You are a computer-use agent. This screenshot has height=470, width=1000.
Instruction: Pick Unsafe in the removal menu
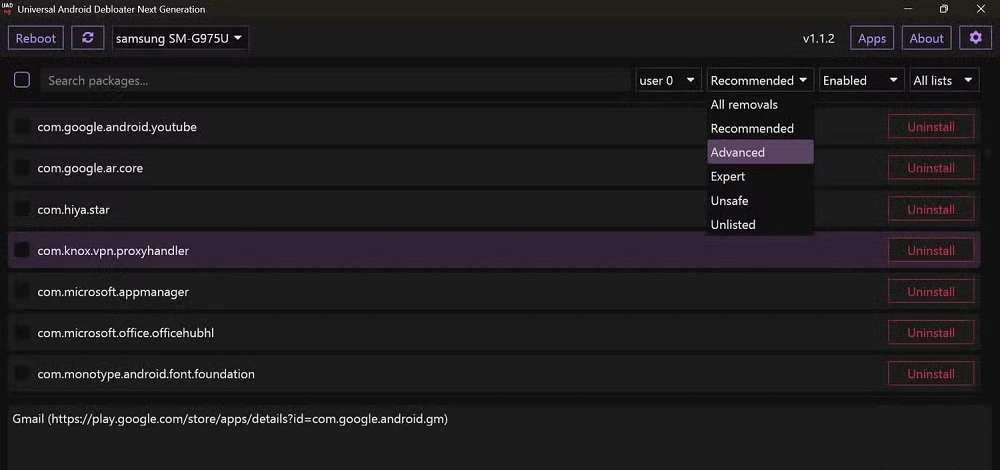tap(759, 200)
